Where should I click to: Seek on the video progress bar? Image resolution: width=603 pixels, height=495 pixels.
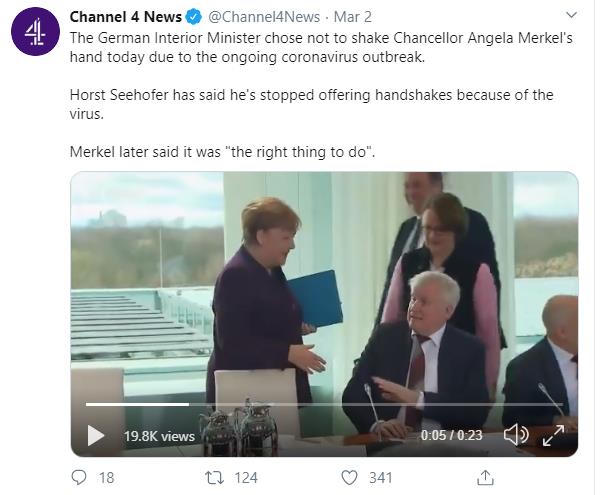pos(300,404)
